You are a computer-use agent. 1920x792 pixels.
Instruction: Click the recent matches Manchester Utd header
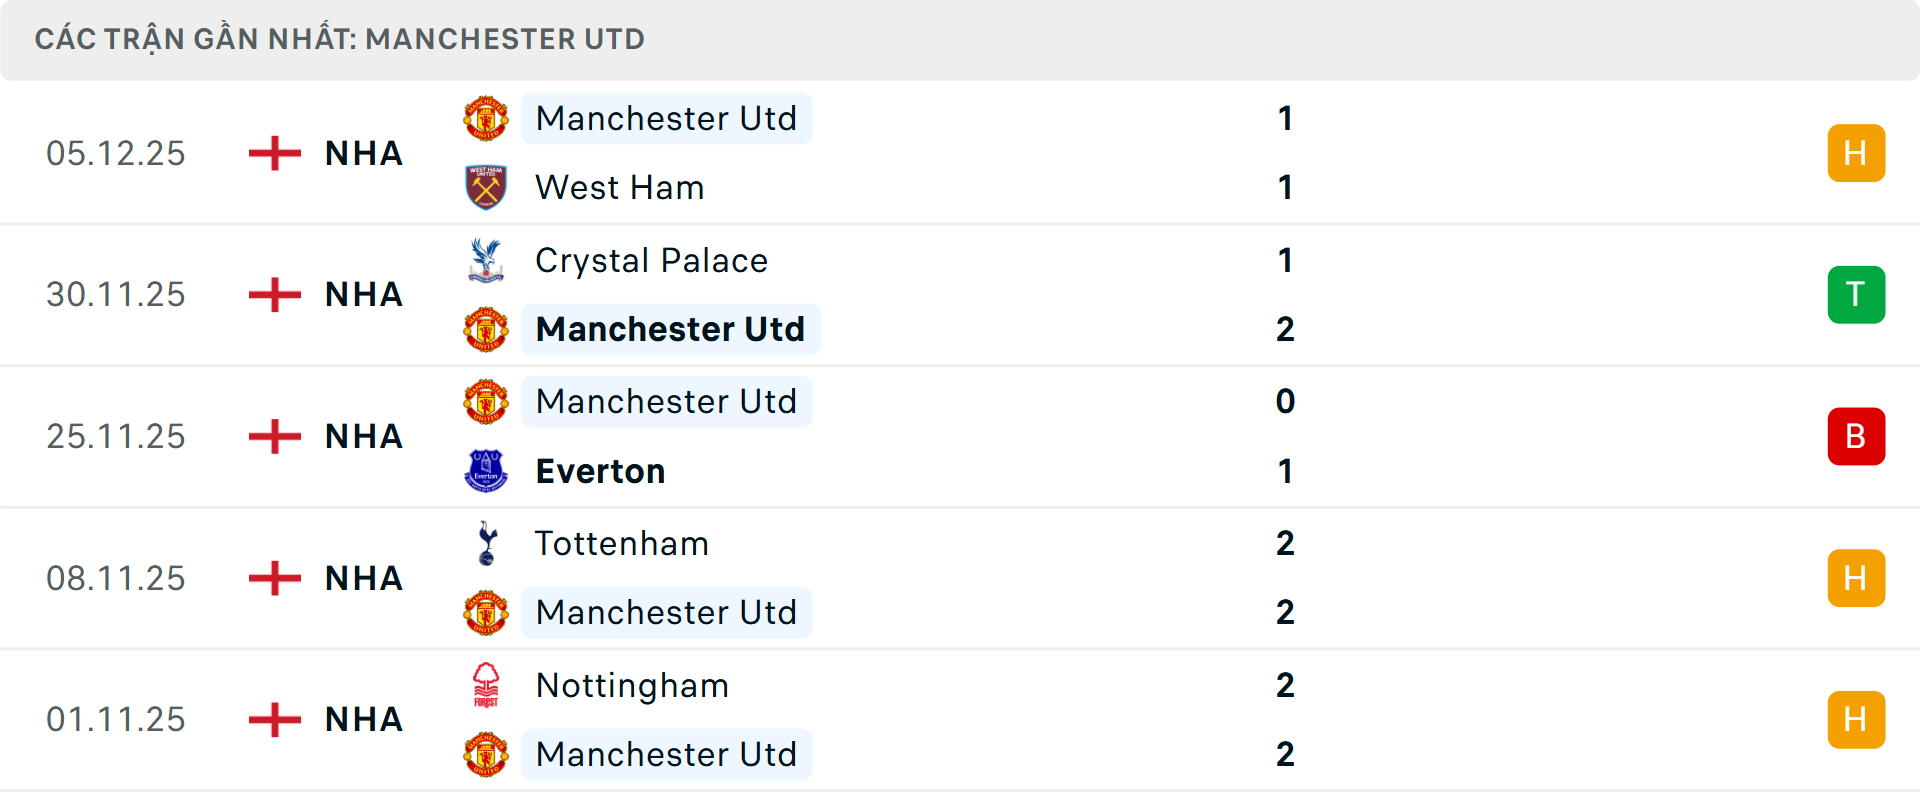coord(340,39)
